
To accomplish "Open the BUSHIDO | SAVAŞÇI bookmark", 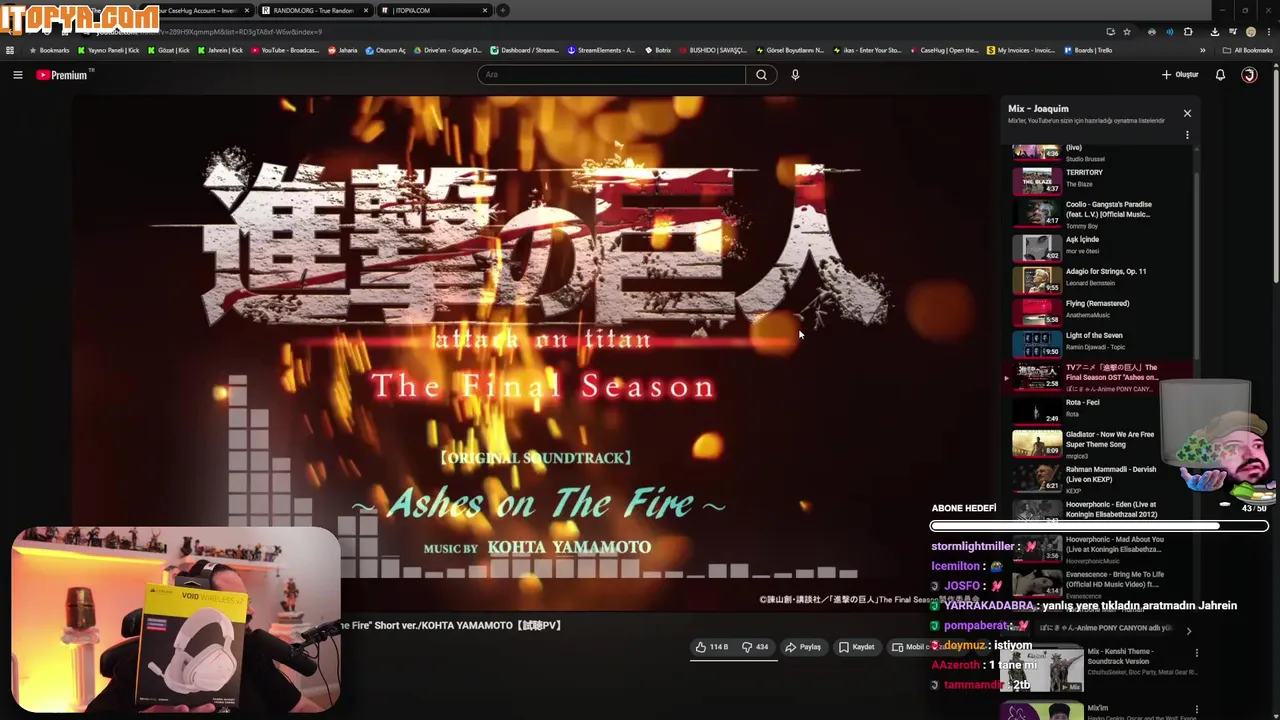I will 713,50.
